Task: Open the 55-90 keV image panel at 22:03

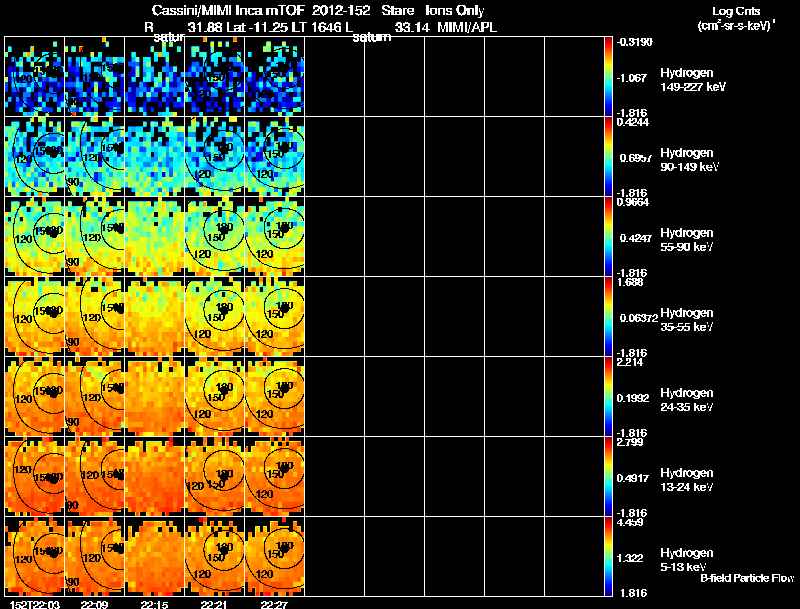Action: [x=35, y=237]
